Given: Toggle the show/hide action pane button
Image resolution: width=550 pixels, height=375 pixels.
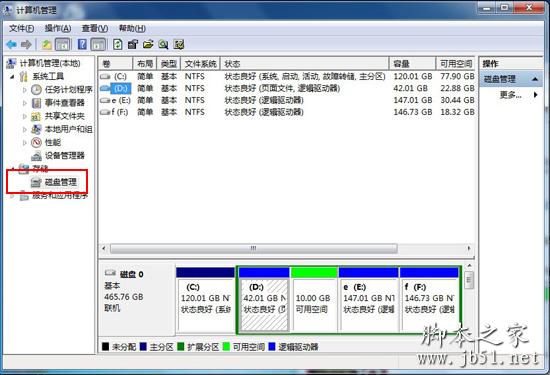Looking at the screenshot, I should pyautogui.click(x=98, y=45).
